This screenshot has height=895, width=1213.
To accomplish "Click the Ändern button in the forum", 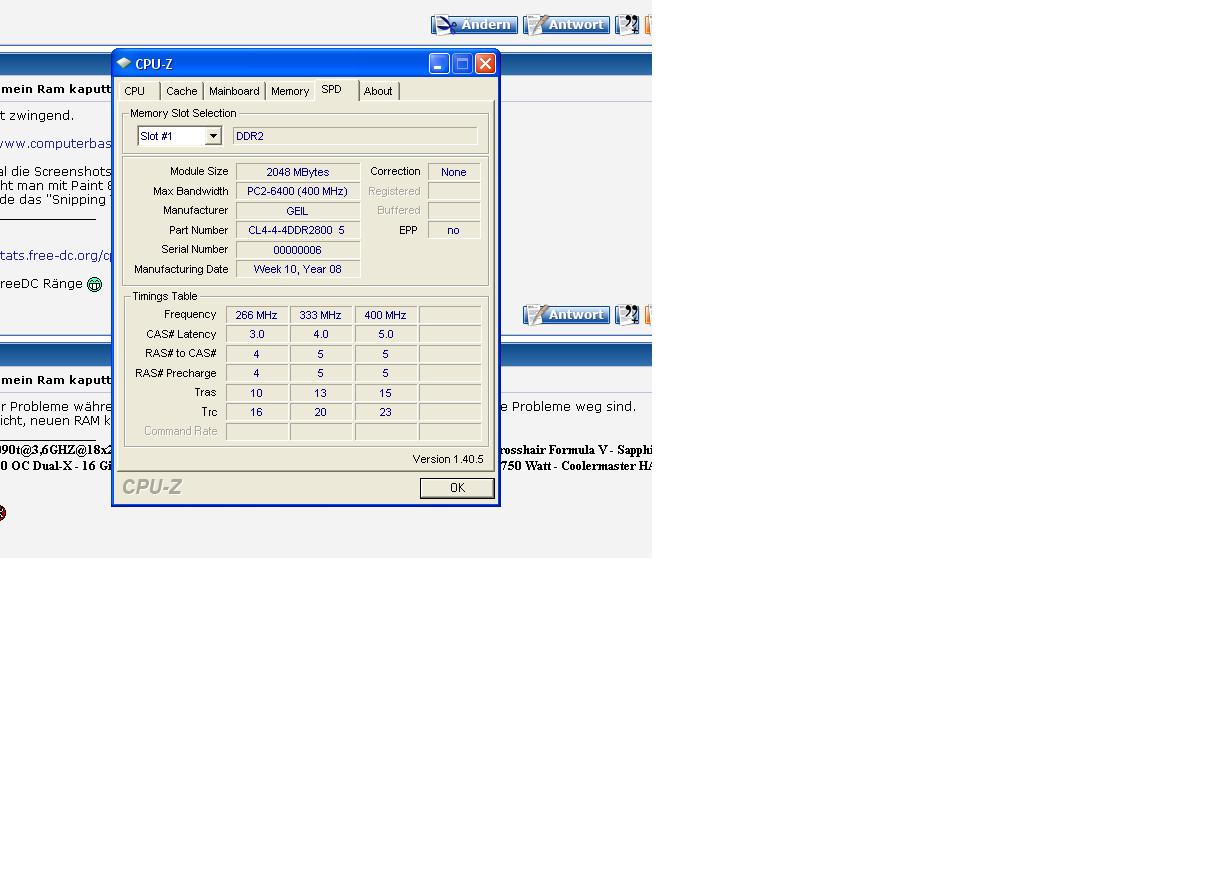I will pyautogui.click(x=474, y=25).
